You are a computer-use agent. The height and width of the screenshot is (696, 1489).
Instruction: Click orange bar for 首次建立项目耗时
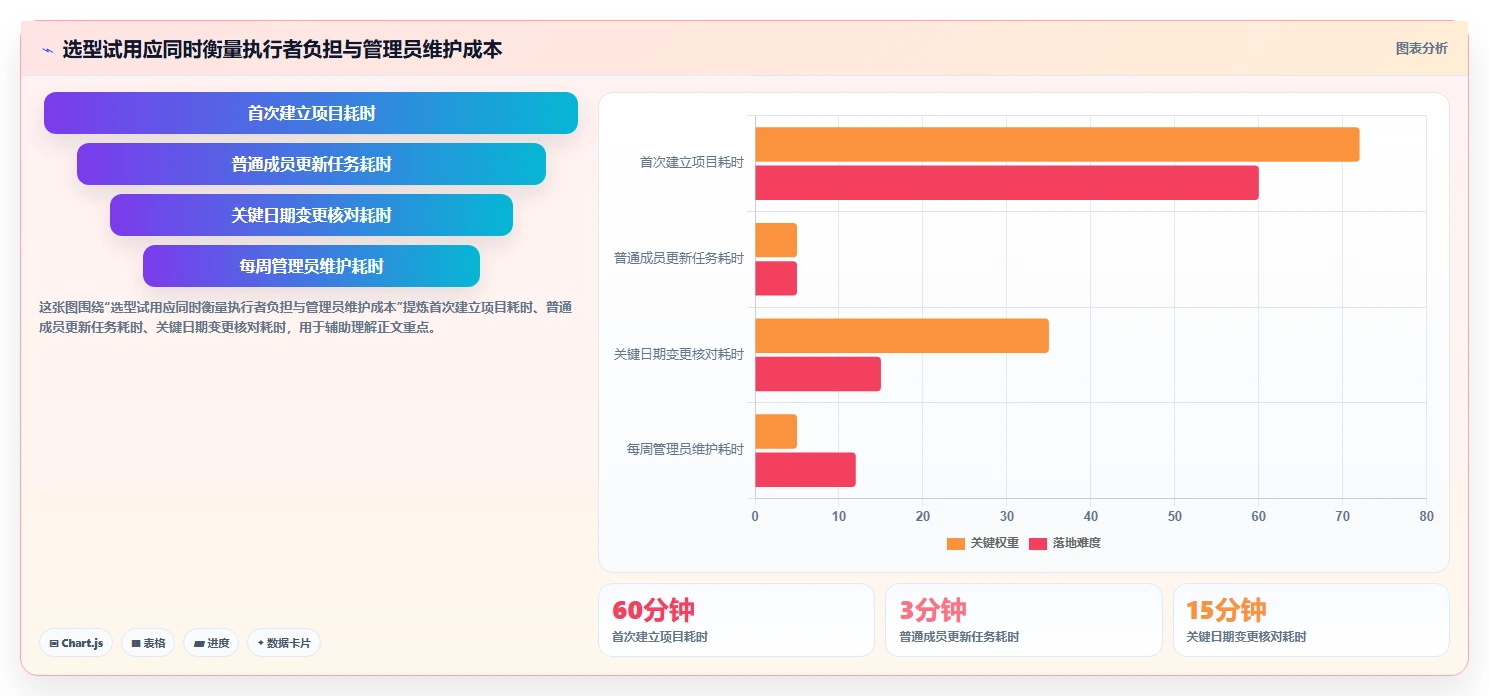[x=1057, y=144]
